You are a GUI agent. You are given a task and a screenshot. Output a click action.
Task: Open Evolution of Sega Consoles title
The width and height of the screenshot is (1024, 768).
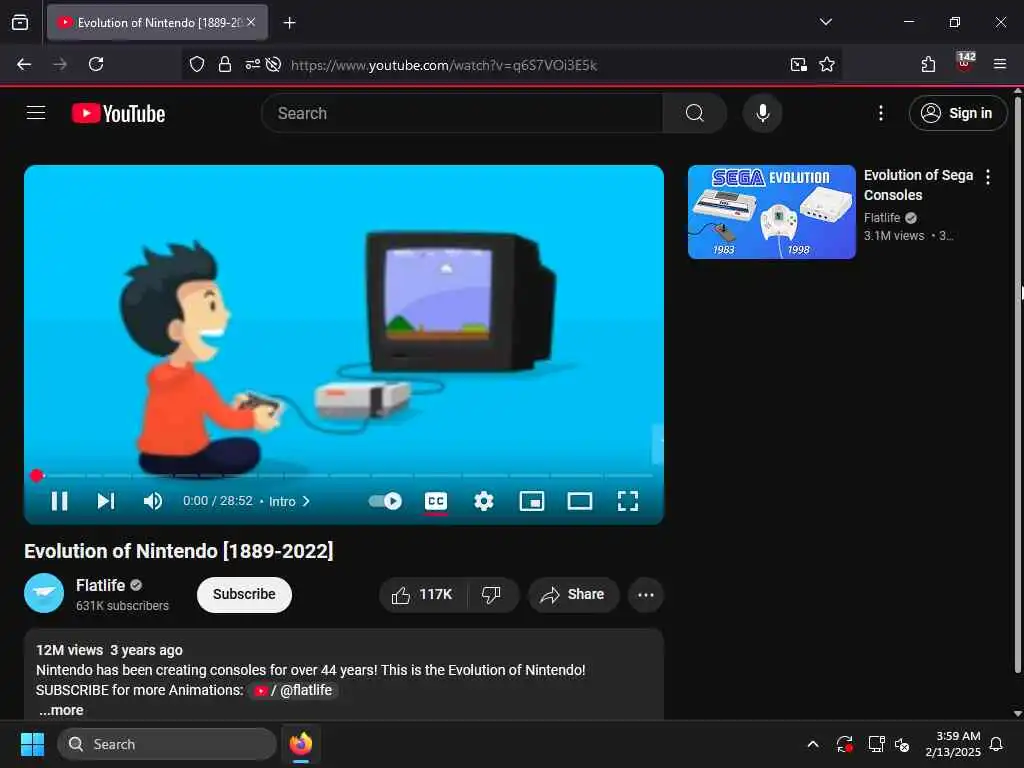[x=918, y=185]
